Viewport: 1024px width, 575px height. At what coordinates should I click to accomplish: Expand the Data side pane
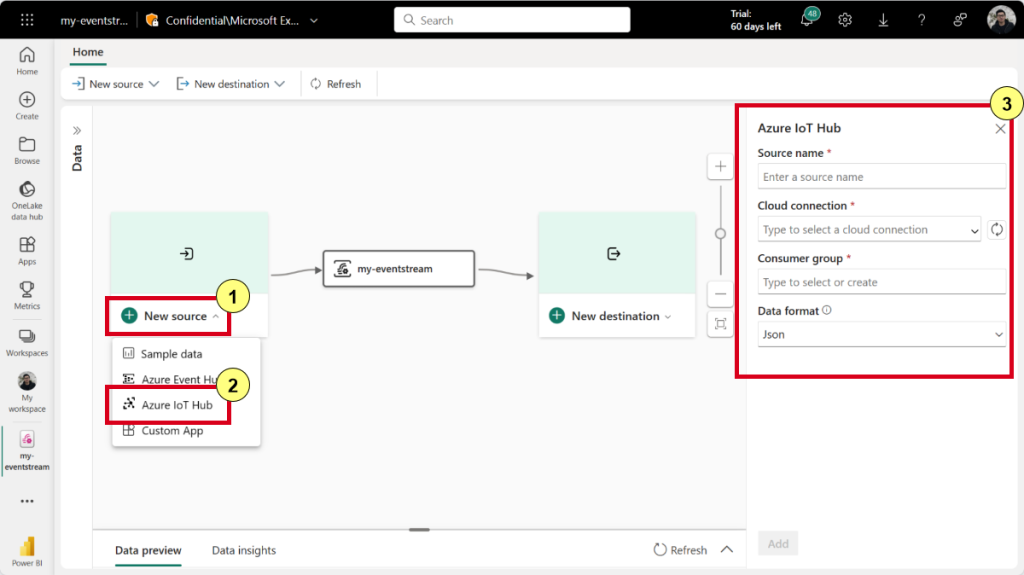coord(77,131)
